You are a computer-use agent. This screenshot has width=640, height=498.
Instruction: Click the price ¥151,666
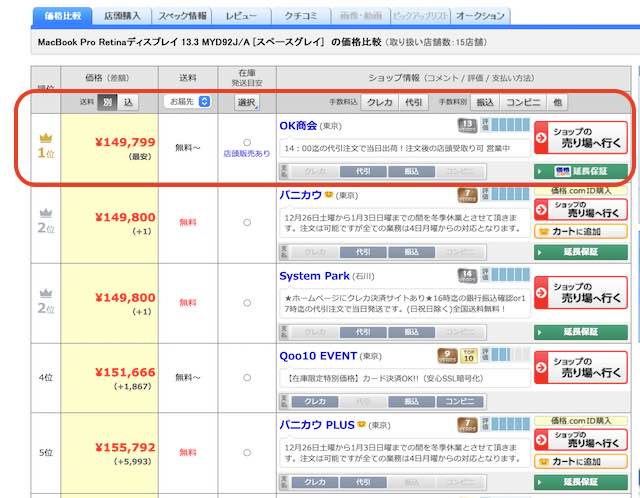coord(125,372)
